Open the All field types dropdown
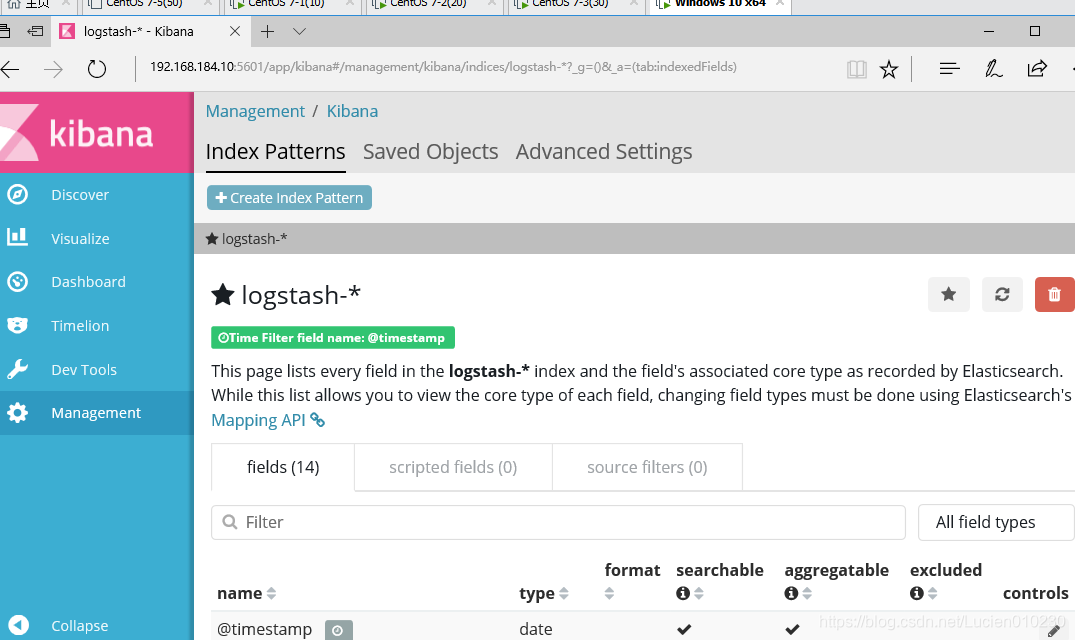The height and width of the screenshot is (640, 1075). (x=996, y=522)
